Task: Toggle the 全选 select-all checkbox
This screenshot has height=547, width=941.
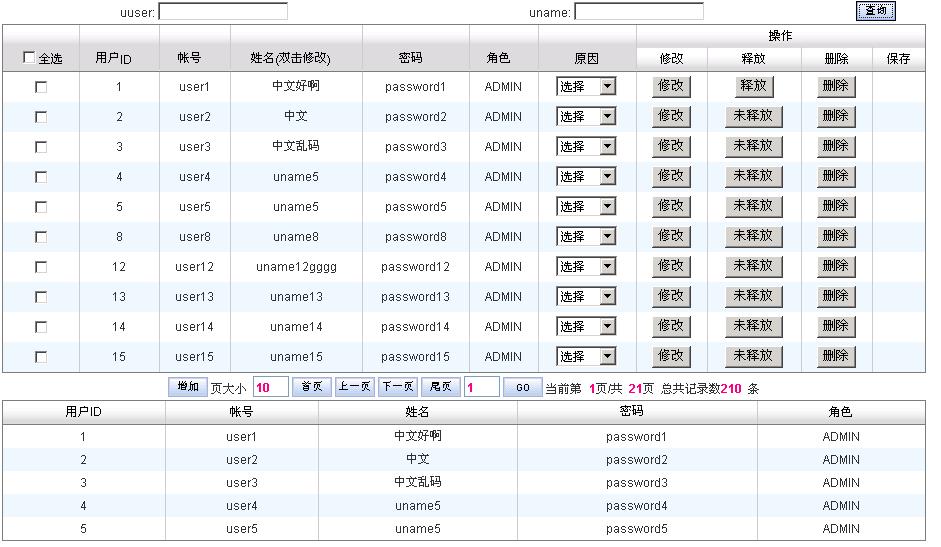Action: pyautogui.click(x=29, y=58)
